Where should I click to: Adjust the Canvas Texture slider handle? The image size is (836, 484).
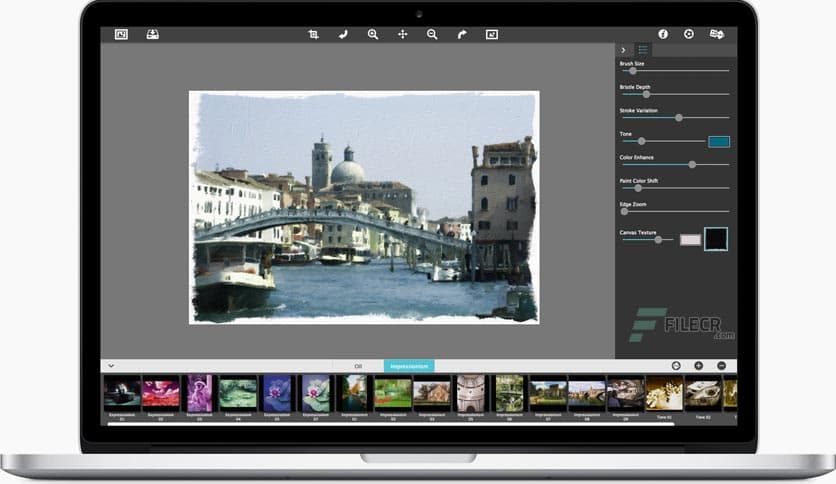(658, 240)
